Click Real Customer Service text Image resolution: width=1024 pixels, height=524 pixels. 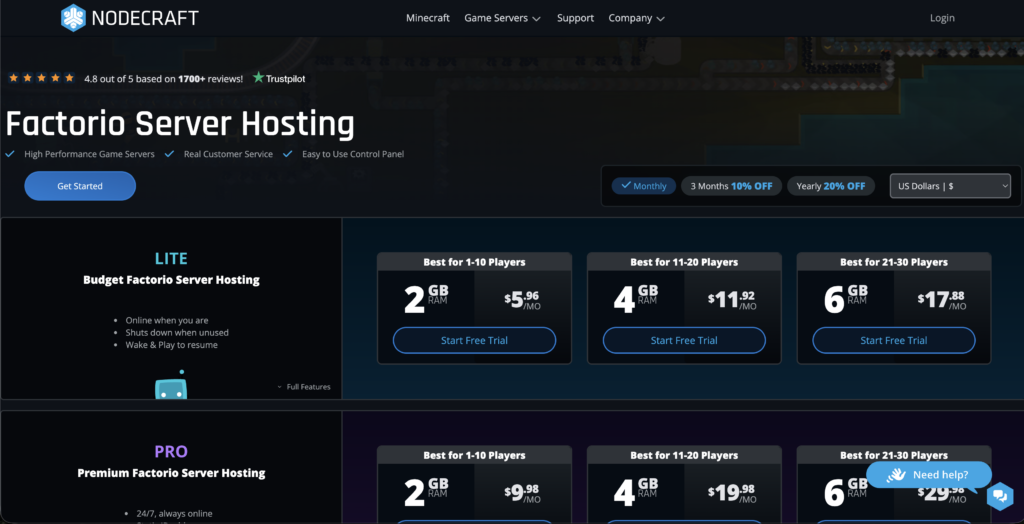[x=229, y=154]
